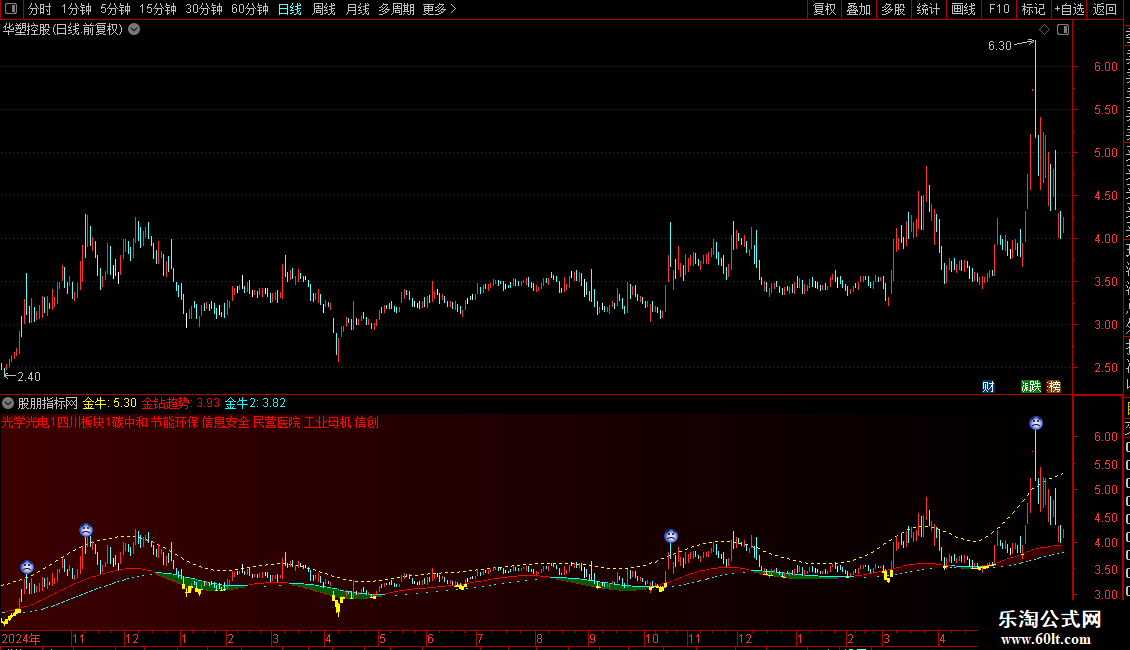The image size is (1130, 650).
Task: Click the 信息安全 sector label
Action: coord(226,422)
